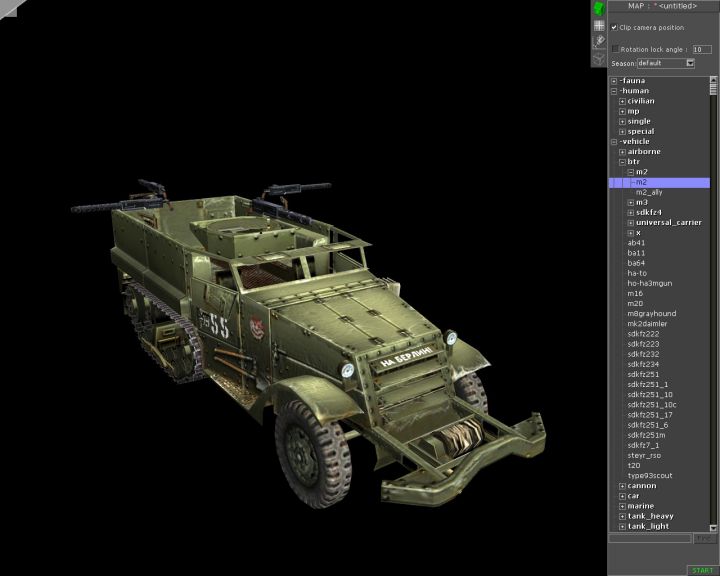Select sdkfz222 in the vehicle list
This screenshot has height=576, width=720.
(x=644, y=334)
